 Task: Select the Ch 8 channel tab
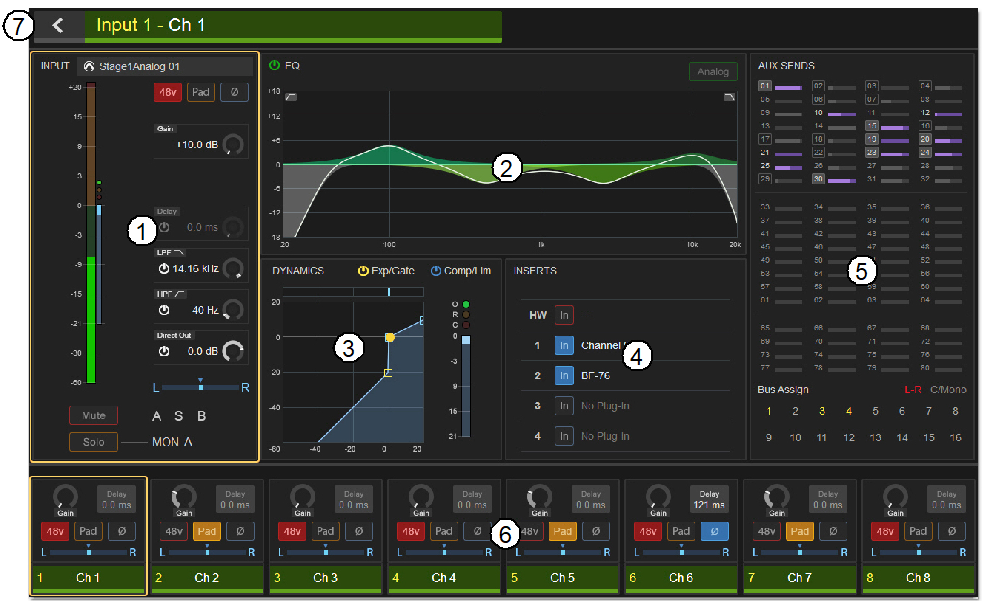click(x=917, y=578)
